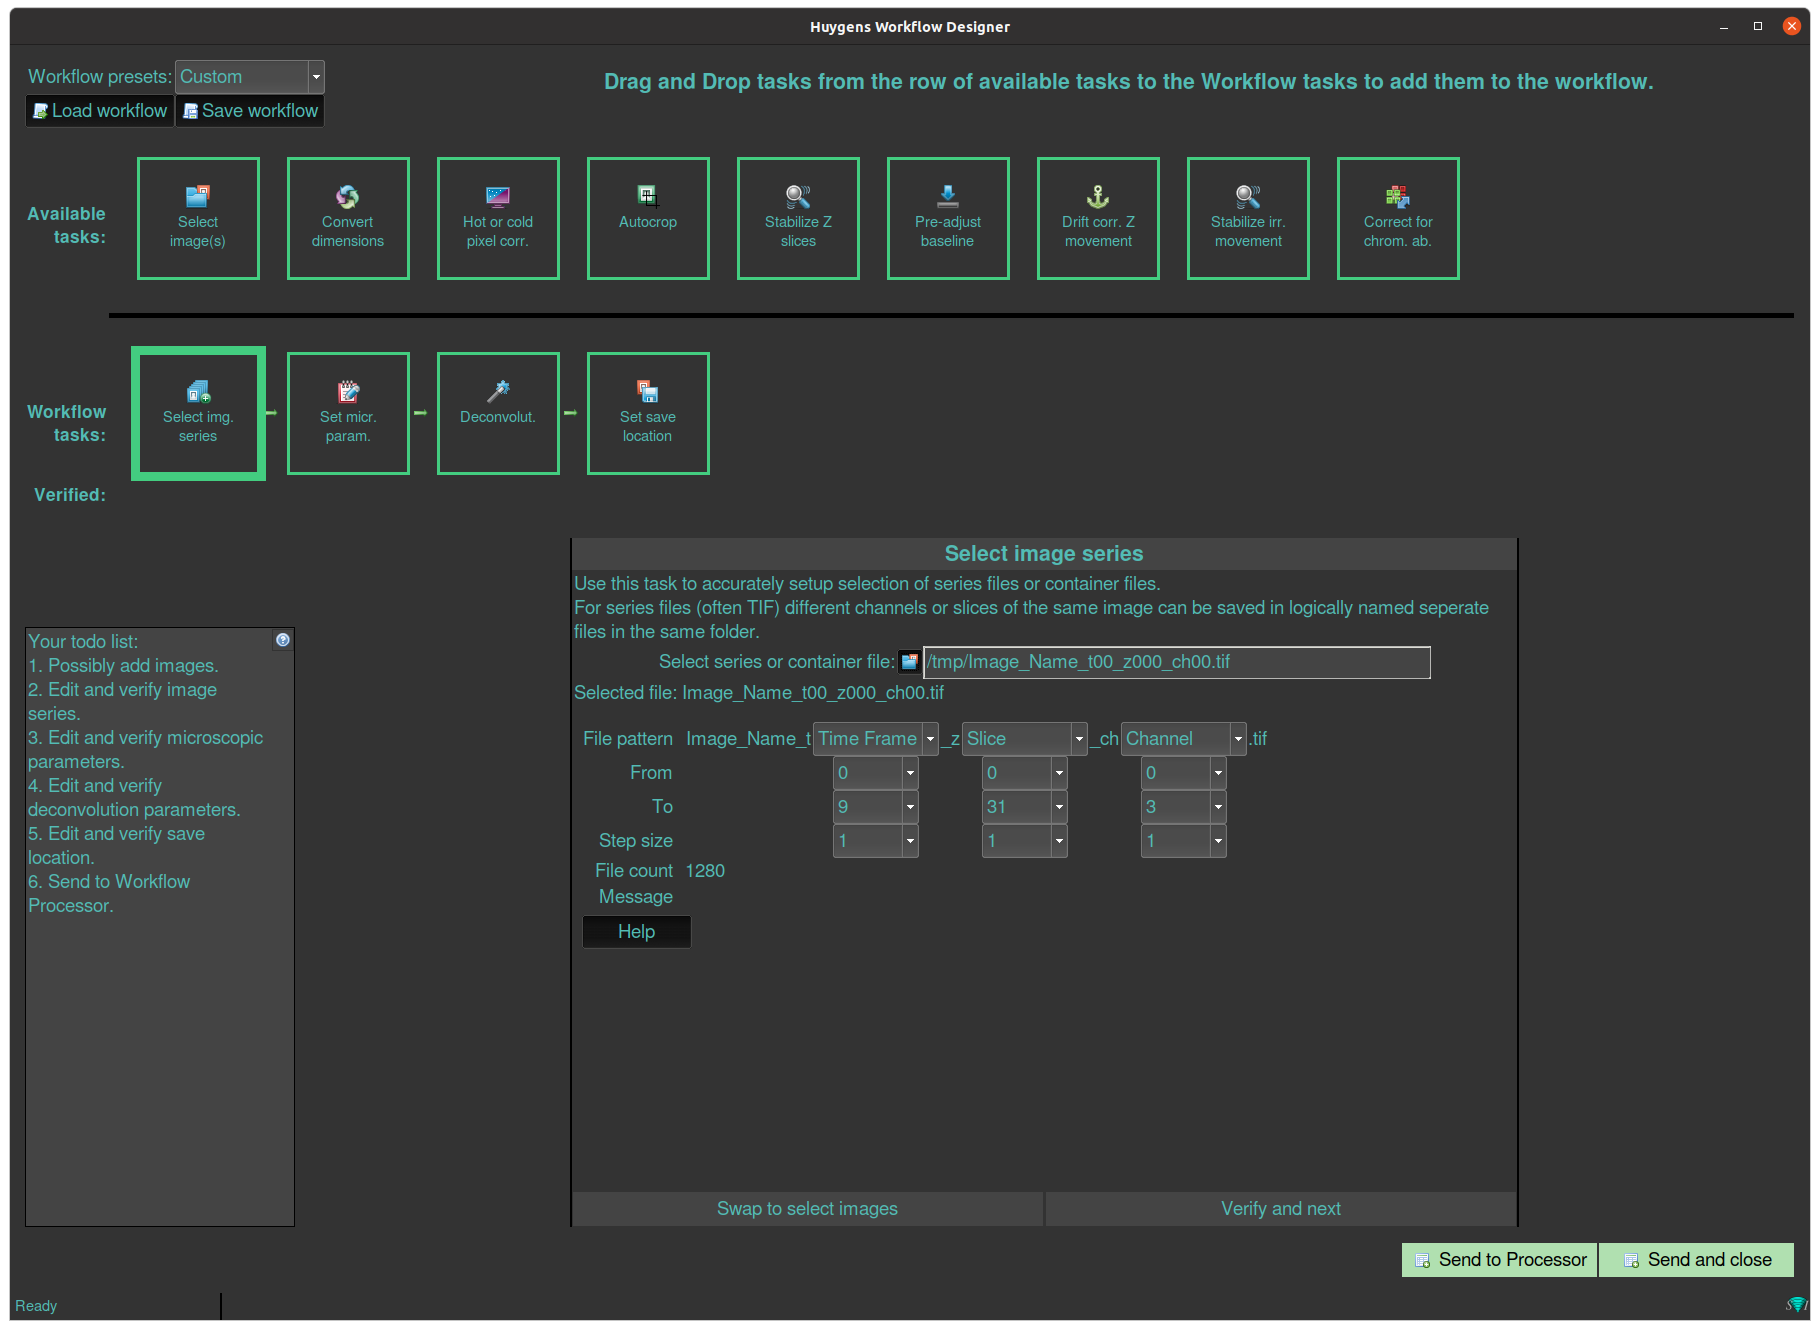Image resolution: width=1820 pixels, height=1330 pixels.
Task: Open the todo list help question mark
Action: [282, 640]
